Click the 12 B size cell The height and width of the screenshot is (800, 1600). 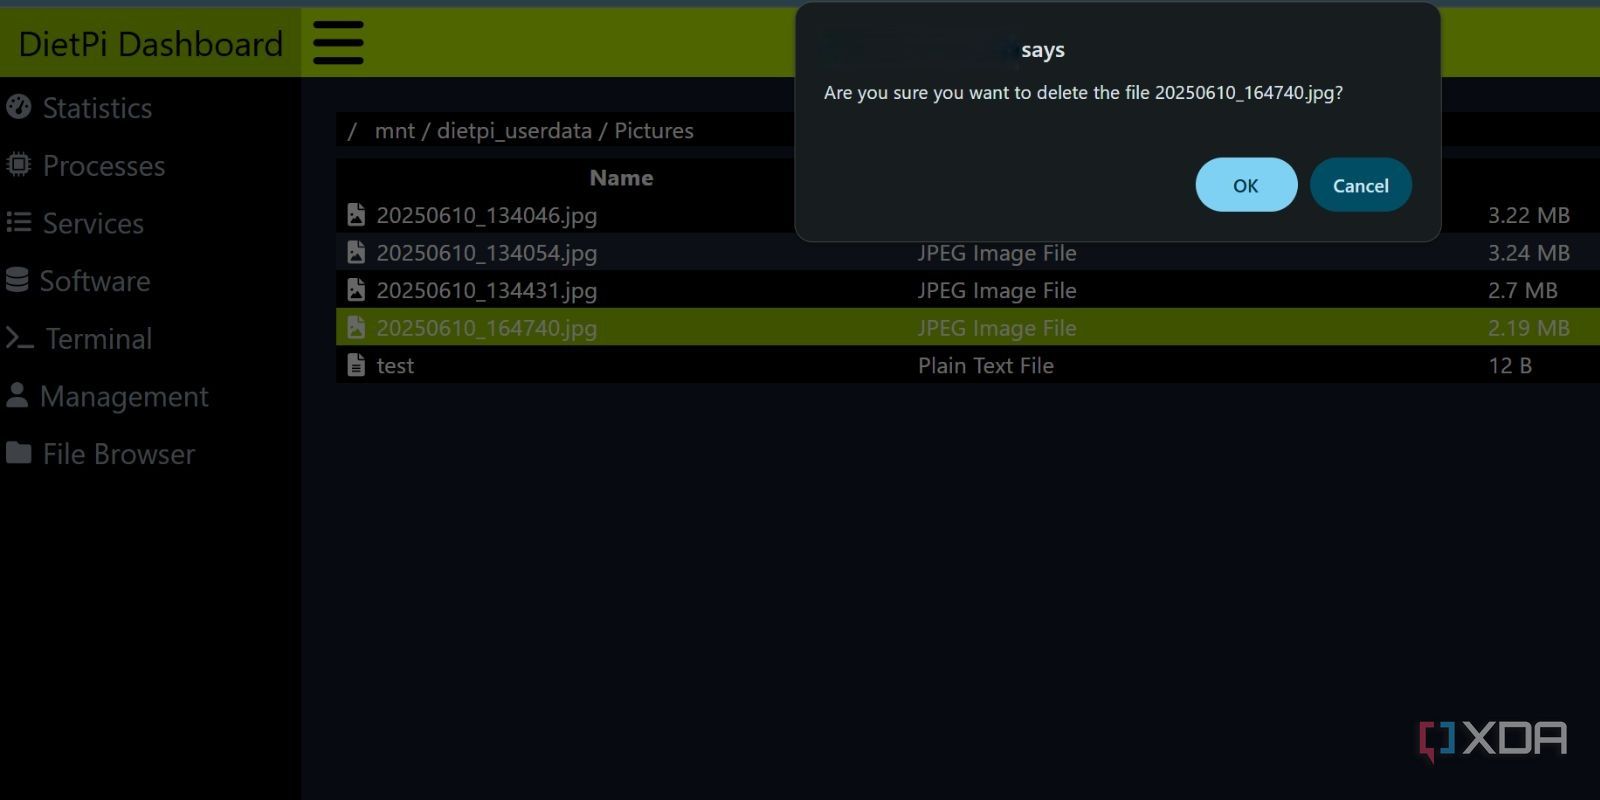(1510, 366)
